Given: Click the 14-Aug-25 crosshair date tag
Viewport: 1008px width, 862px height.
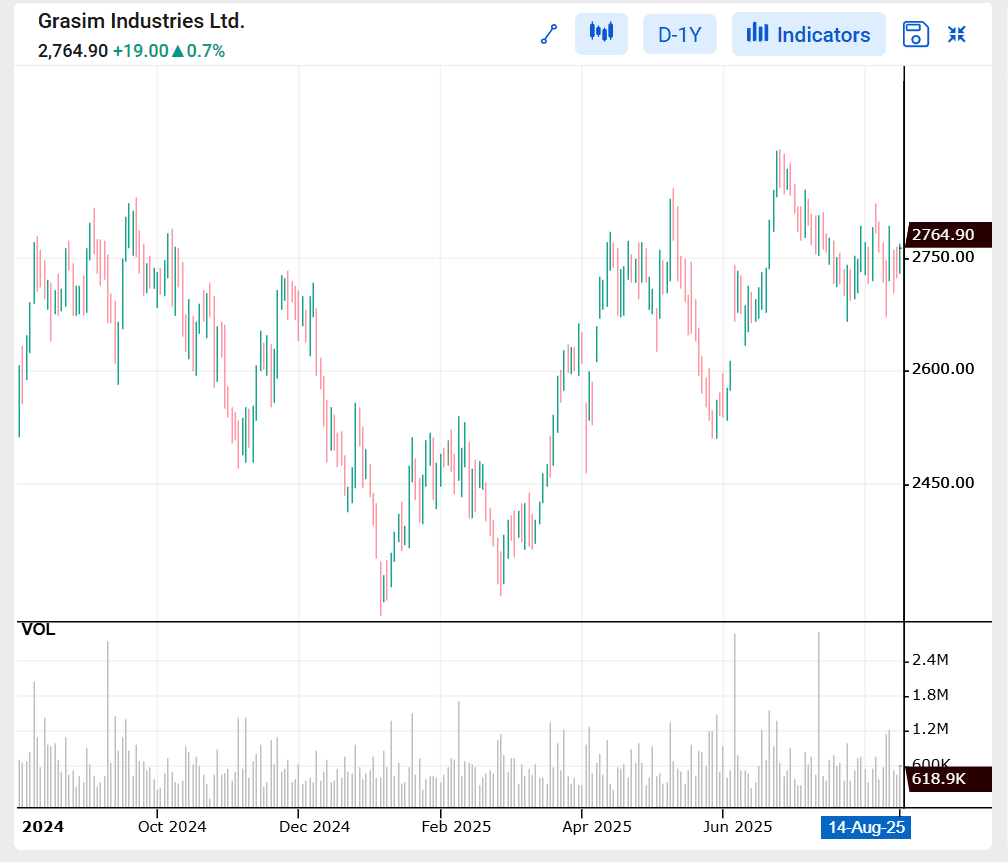Looking at the screenshot, I should coord(866,827).
